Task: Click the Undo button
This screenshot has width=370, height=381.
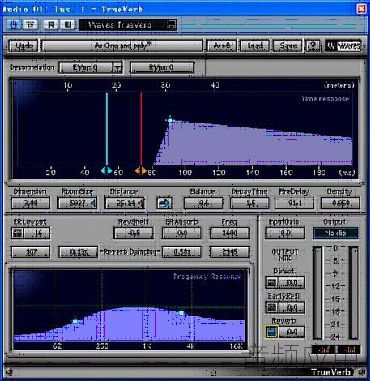Action: click(x=23, y=46)
